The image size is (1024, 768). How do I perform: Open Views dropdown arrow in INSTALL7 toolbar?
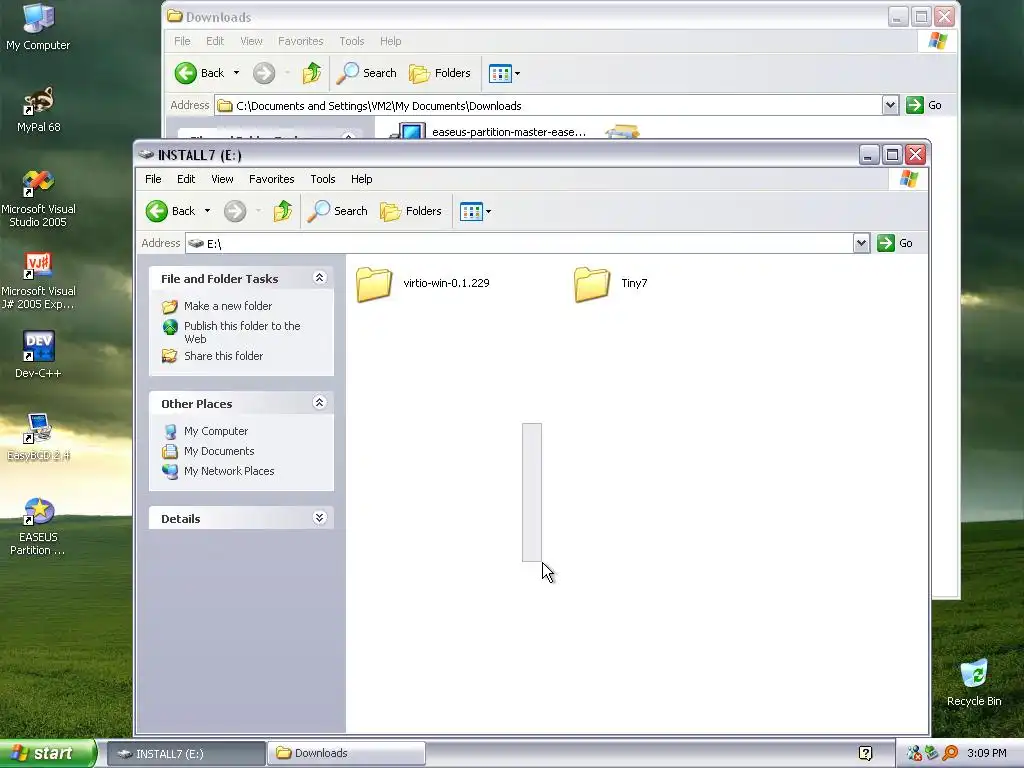(488, 212)
